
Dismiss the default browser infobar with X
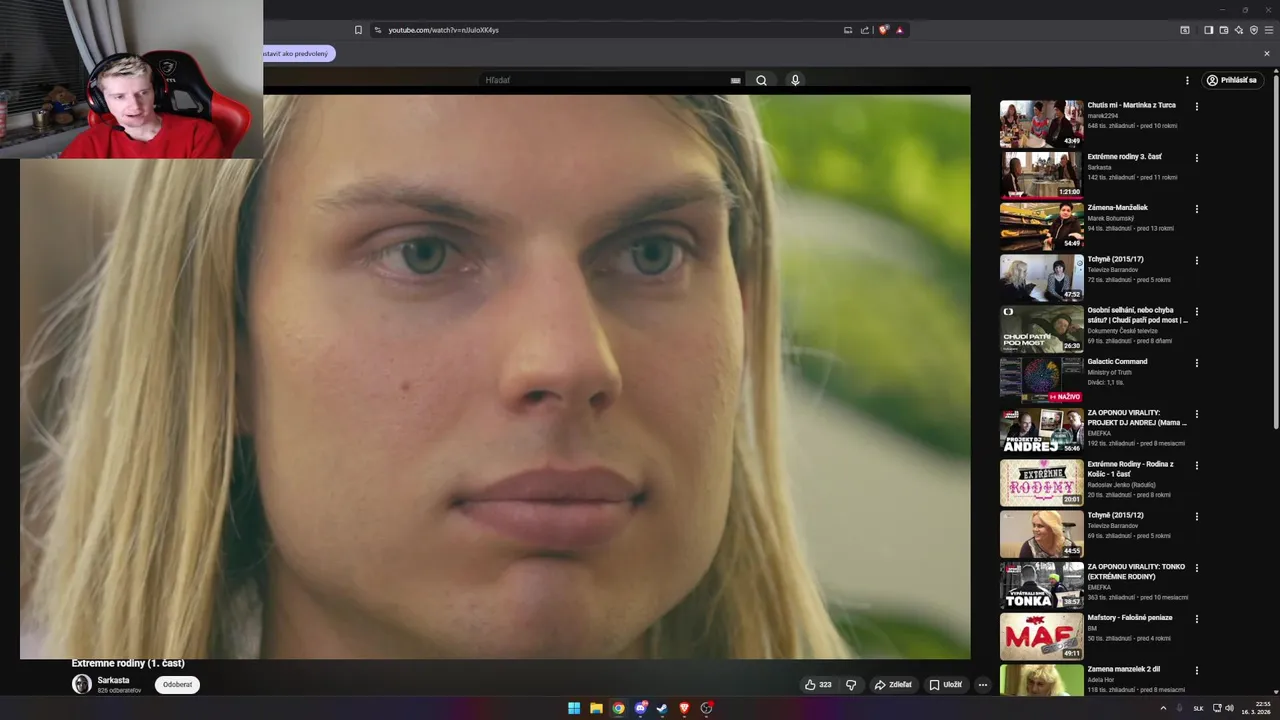coord(1267,54)
